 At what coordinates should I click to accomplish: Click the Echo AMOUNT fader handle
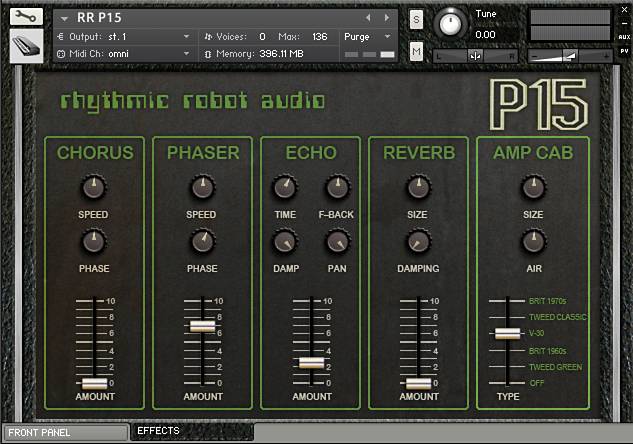coord(311,363)
